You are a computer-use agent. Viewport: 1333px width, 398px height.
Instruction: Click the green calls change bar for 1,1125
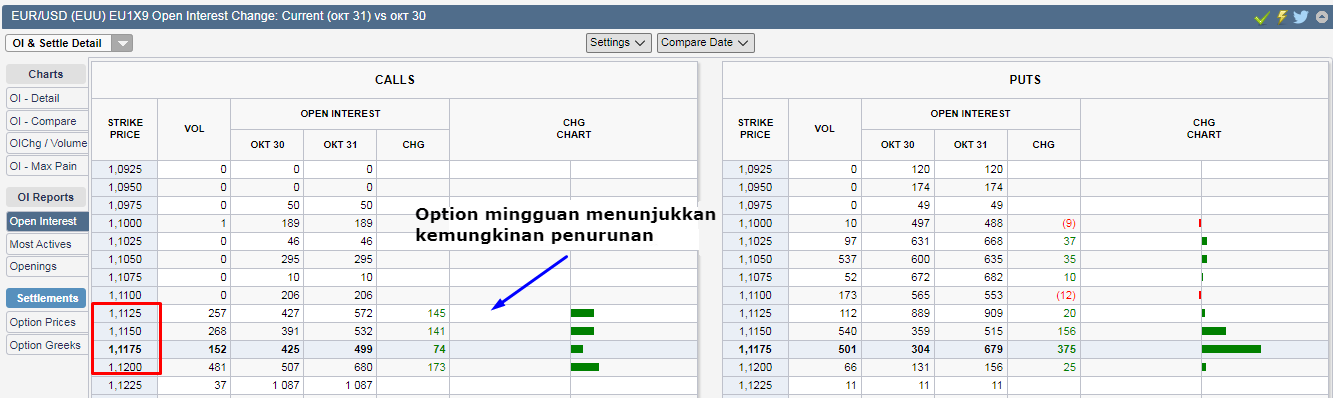[x=582, y=313]
